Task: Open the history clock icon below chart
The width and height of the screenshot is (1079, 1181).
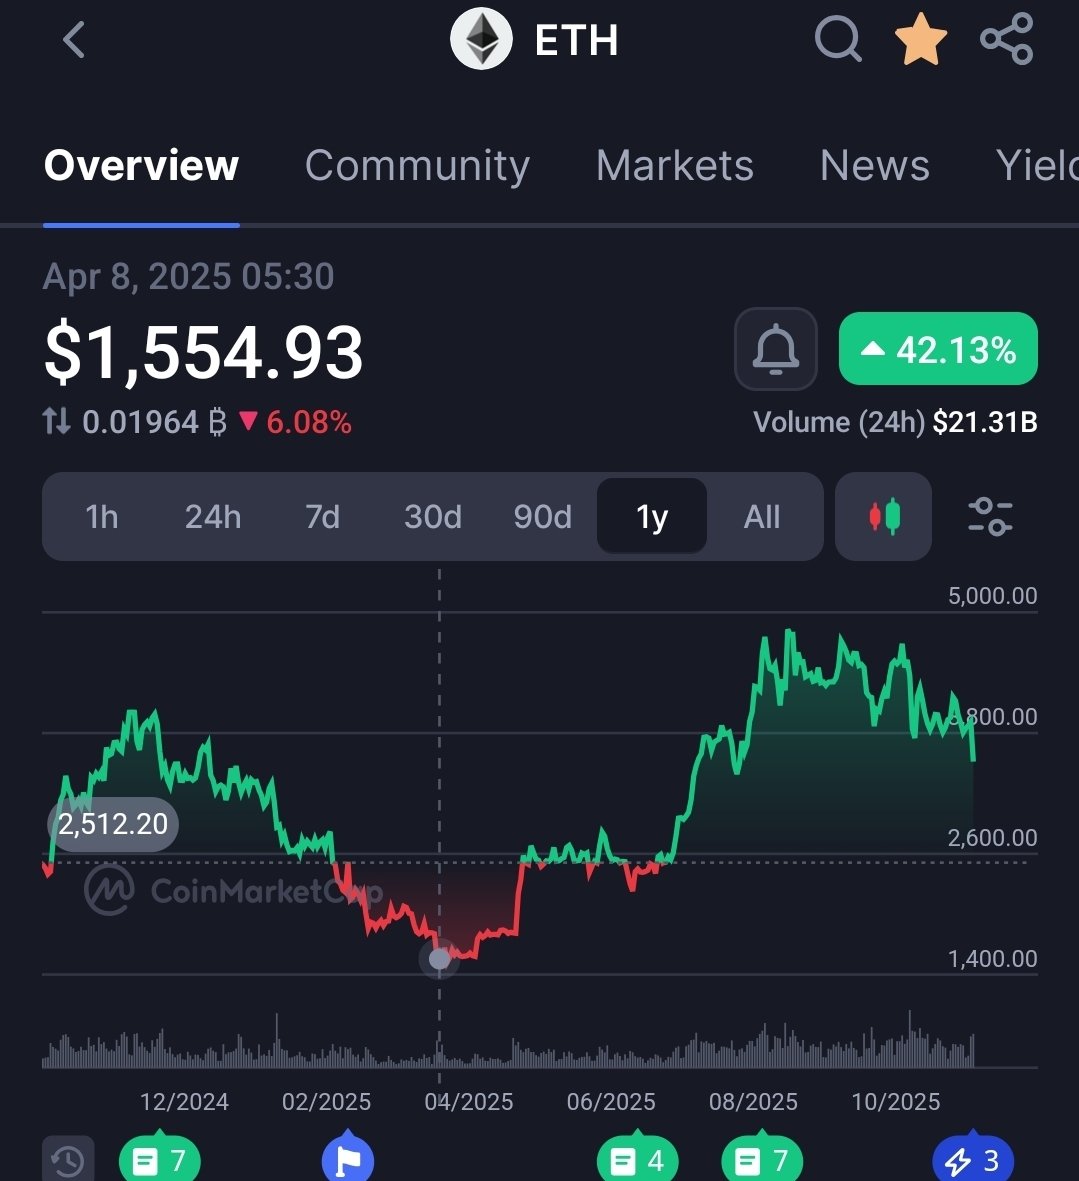Action: click(69, 1159)
